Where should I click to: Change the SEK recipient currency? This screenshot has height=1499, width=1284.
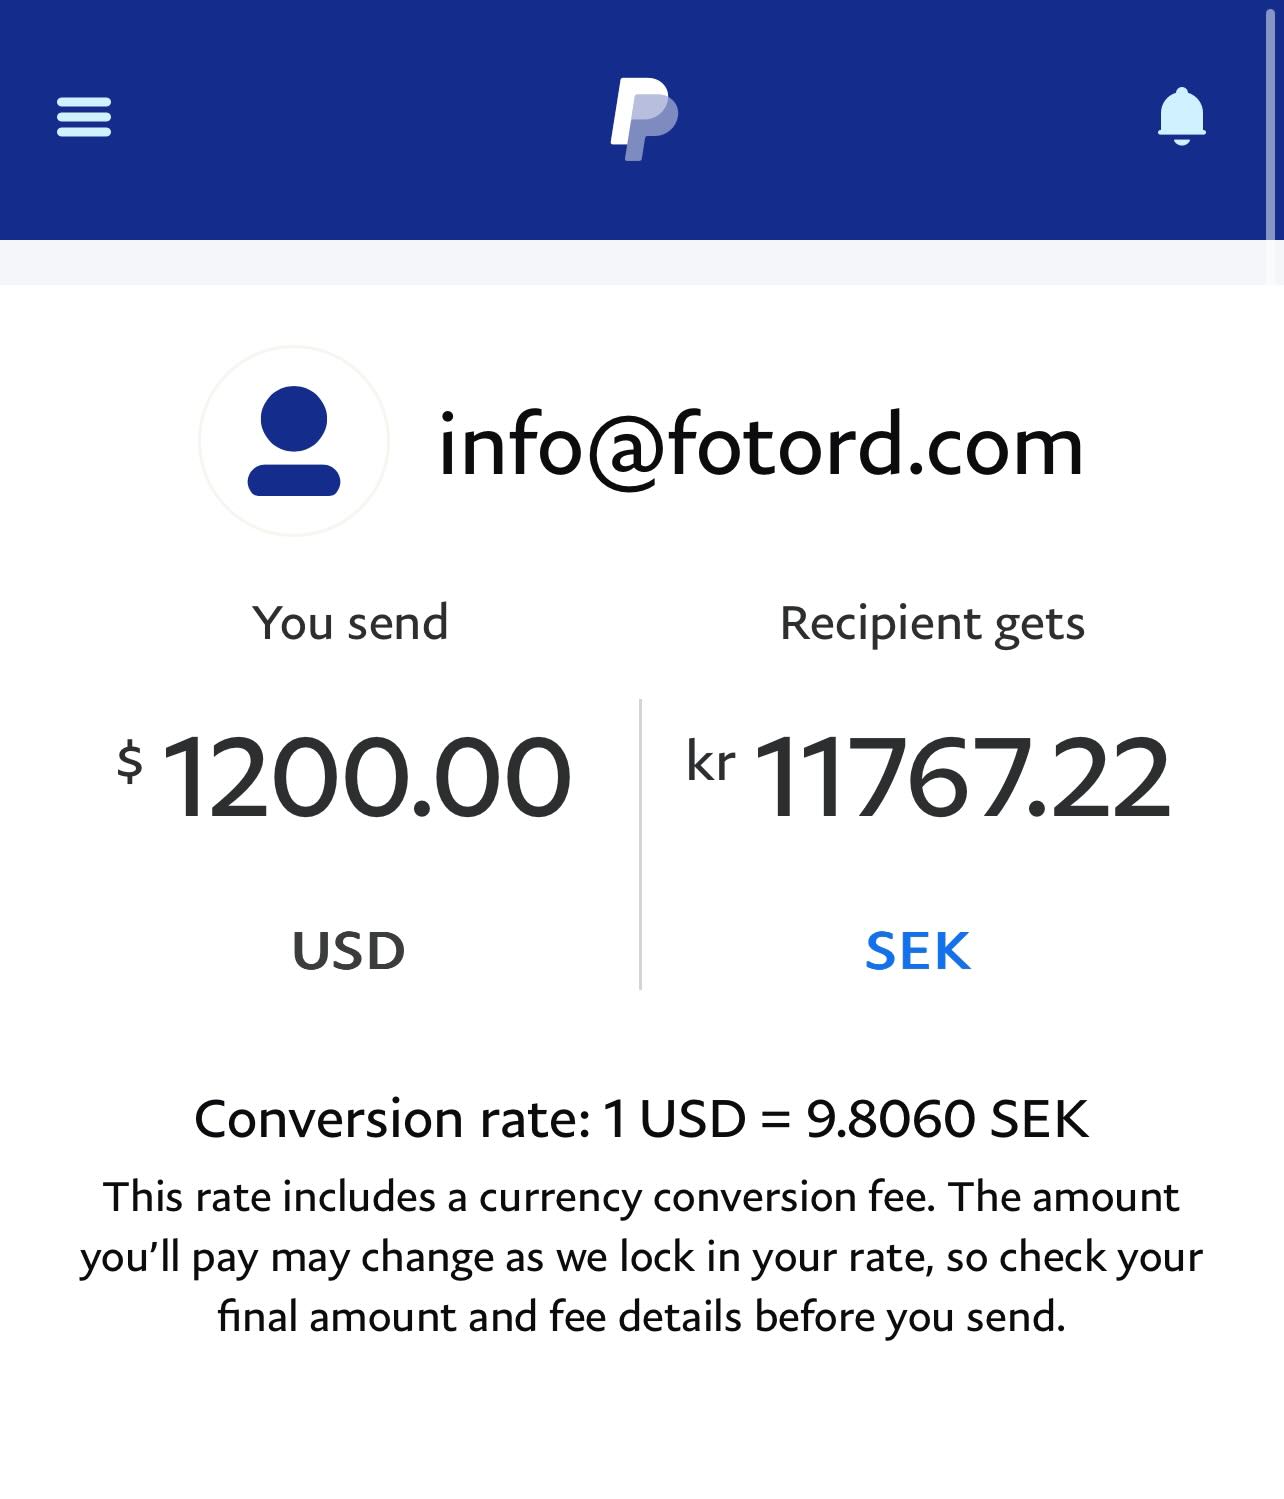918,950
